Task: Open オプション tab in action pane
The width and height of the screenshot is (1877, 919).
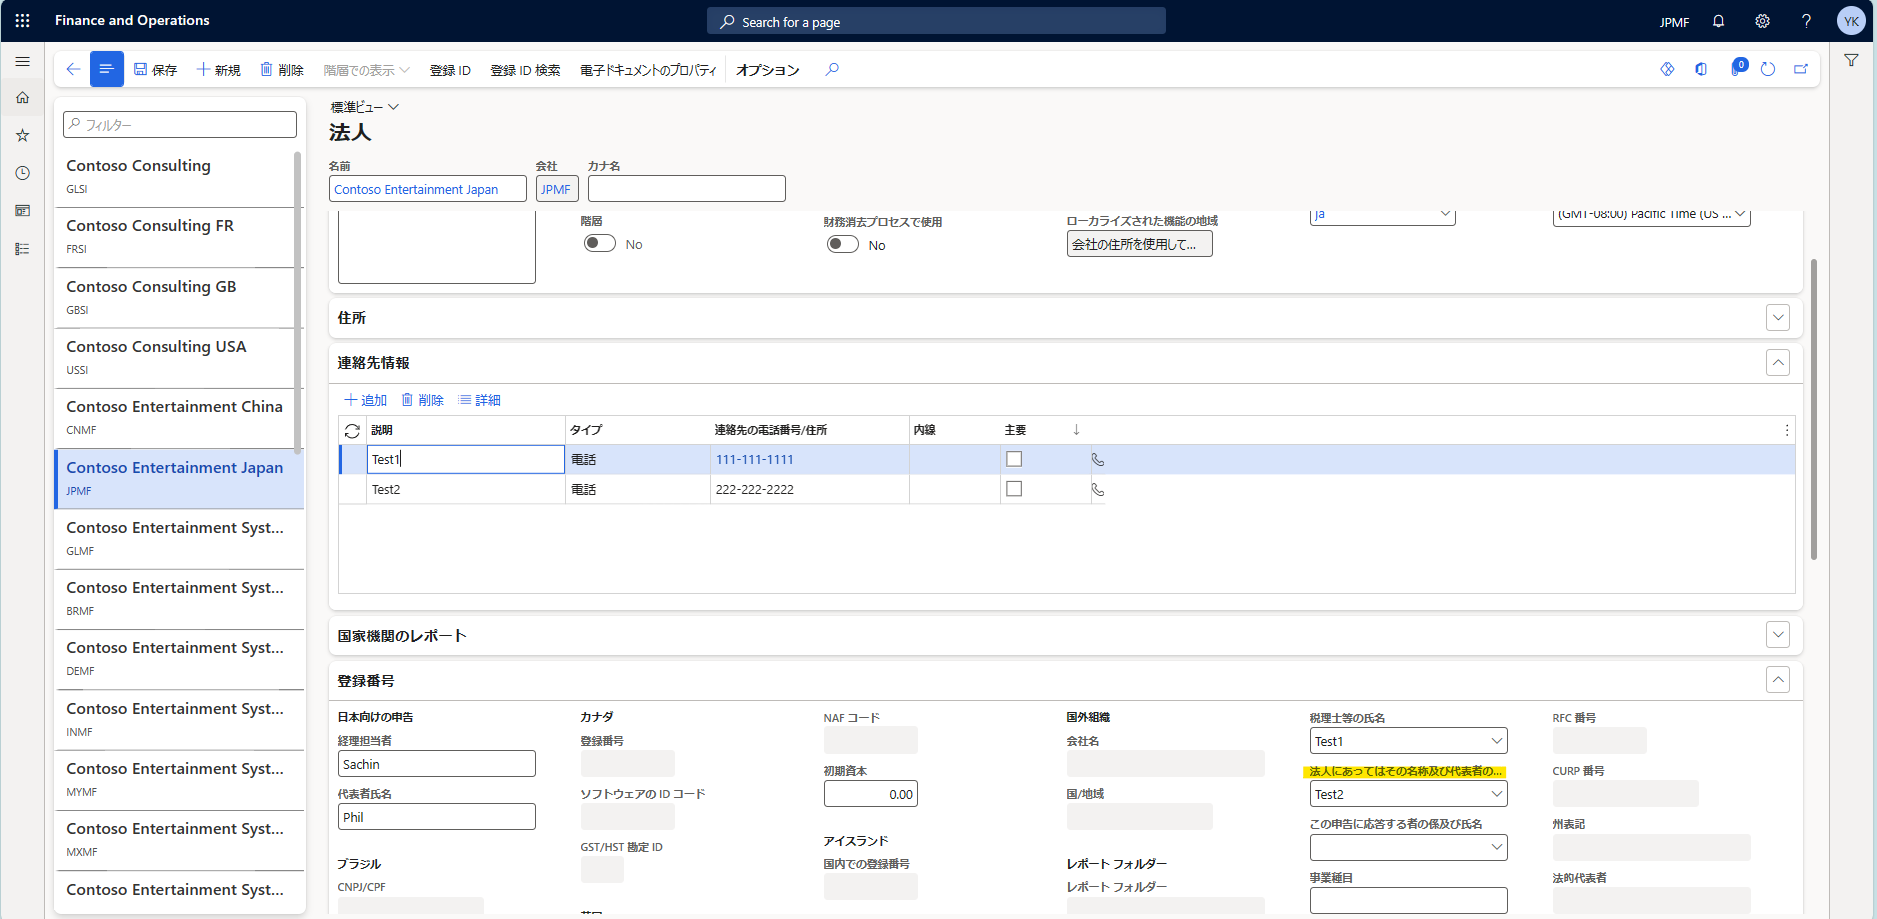Action: coord(768,70)
